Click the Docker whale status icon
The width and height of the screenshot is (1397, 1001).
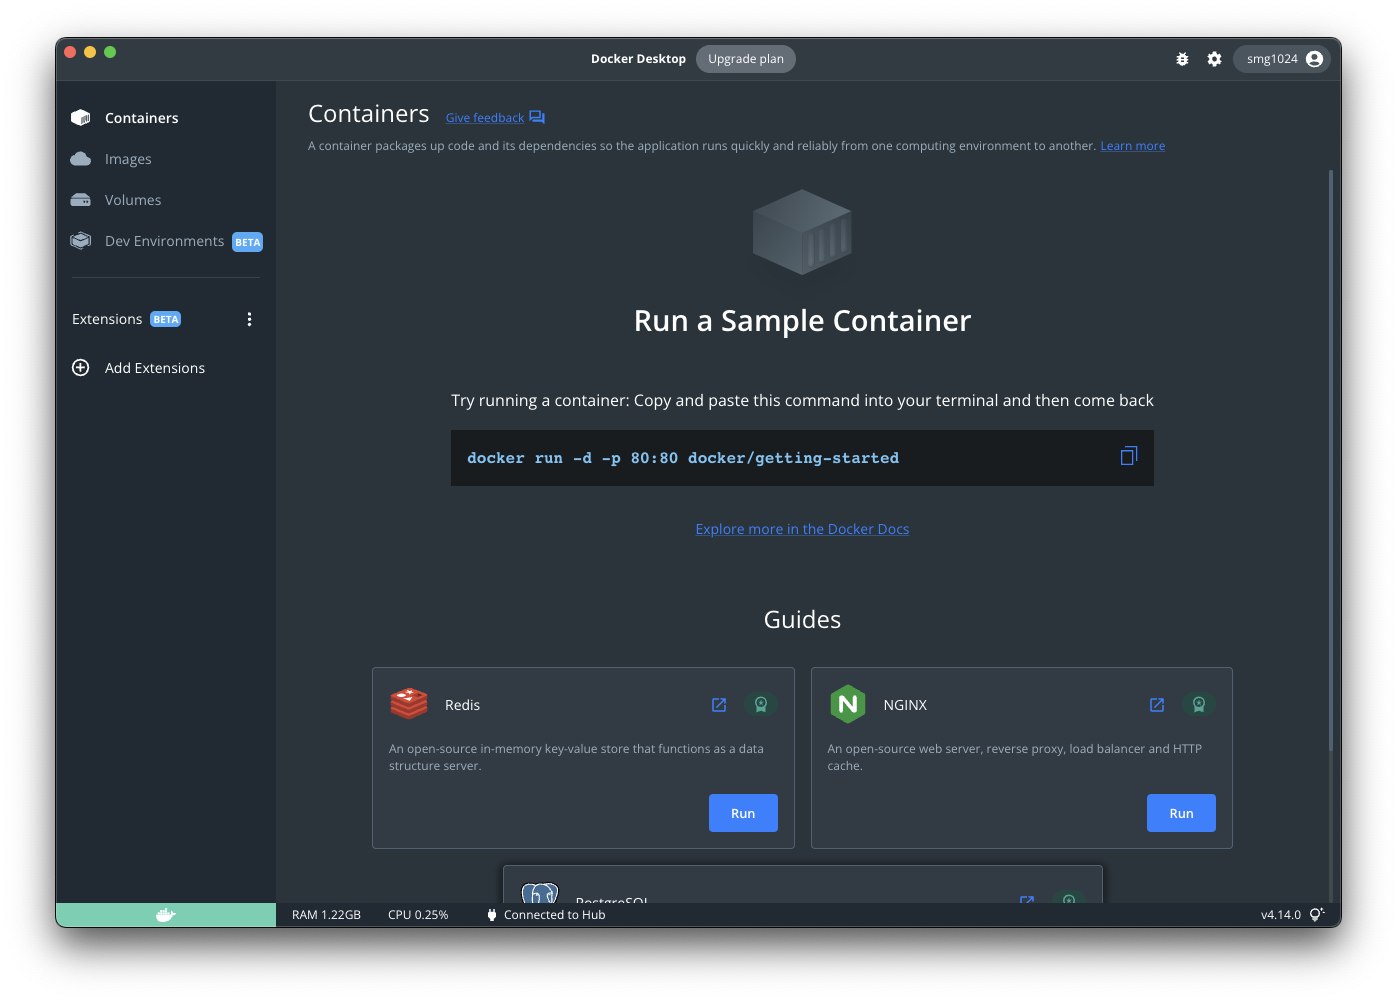tap(166, 915)
